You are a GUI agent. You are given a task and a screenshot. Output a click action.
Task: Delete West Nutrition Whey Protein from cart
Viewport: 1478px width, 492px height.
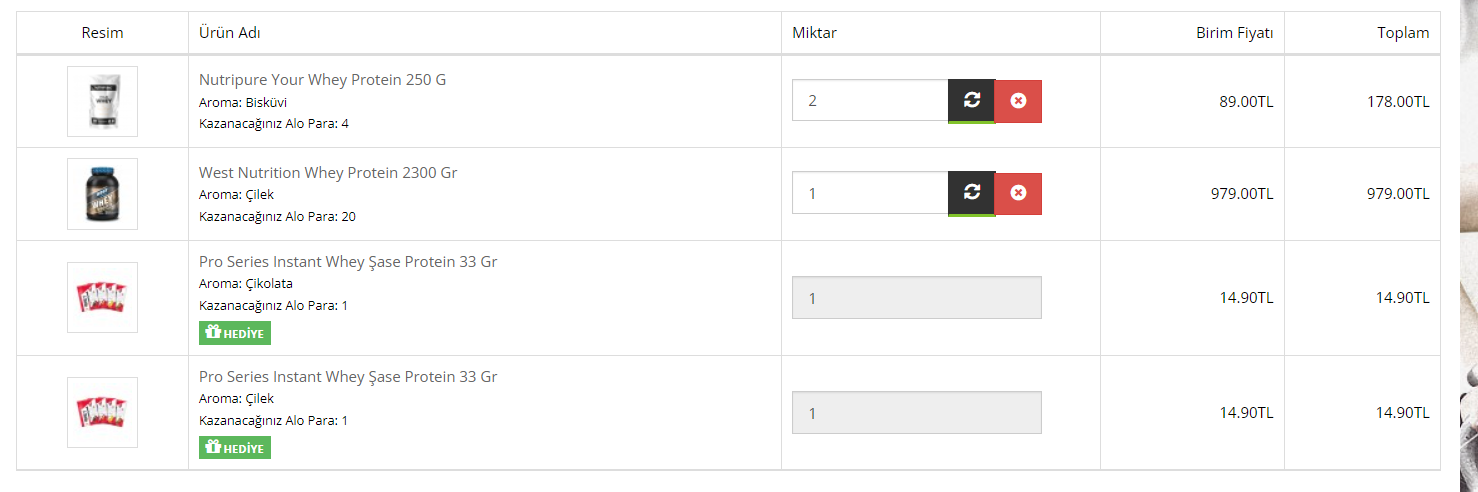[1018, 193]
